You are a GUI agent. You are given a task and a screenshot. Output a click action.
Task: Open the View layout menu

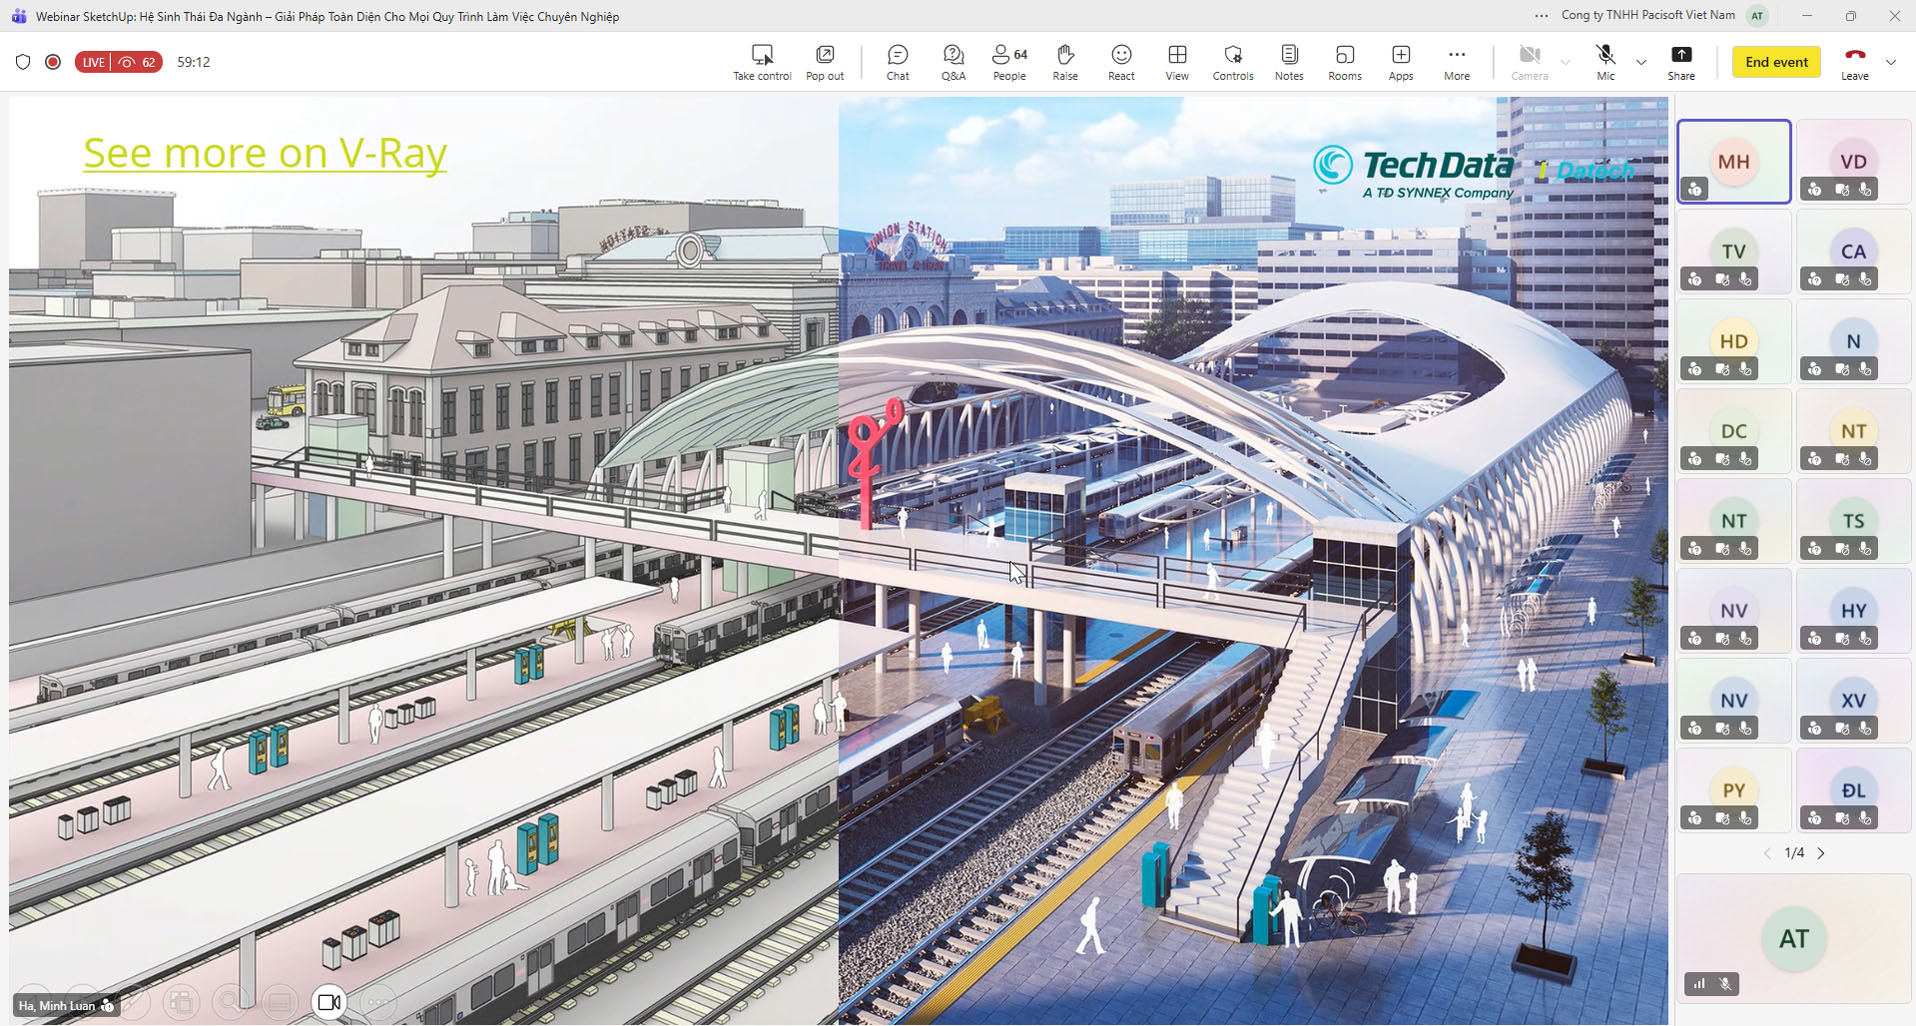(1177, 61)
